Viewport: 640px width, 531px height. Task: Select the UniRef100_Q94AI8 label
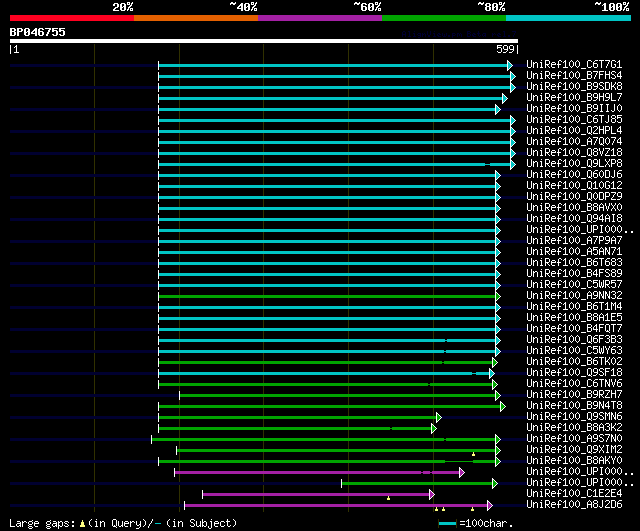(x=574, y=219)
